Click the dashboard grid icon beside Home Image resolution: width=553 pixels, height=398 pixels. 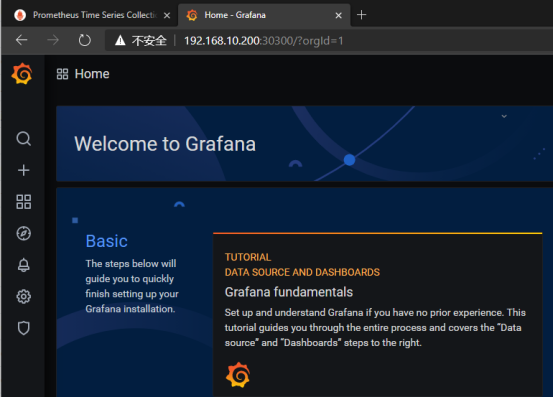[62, 74]
